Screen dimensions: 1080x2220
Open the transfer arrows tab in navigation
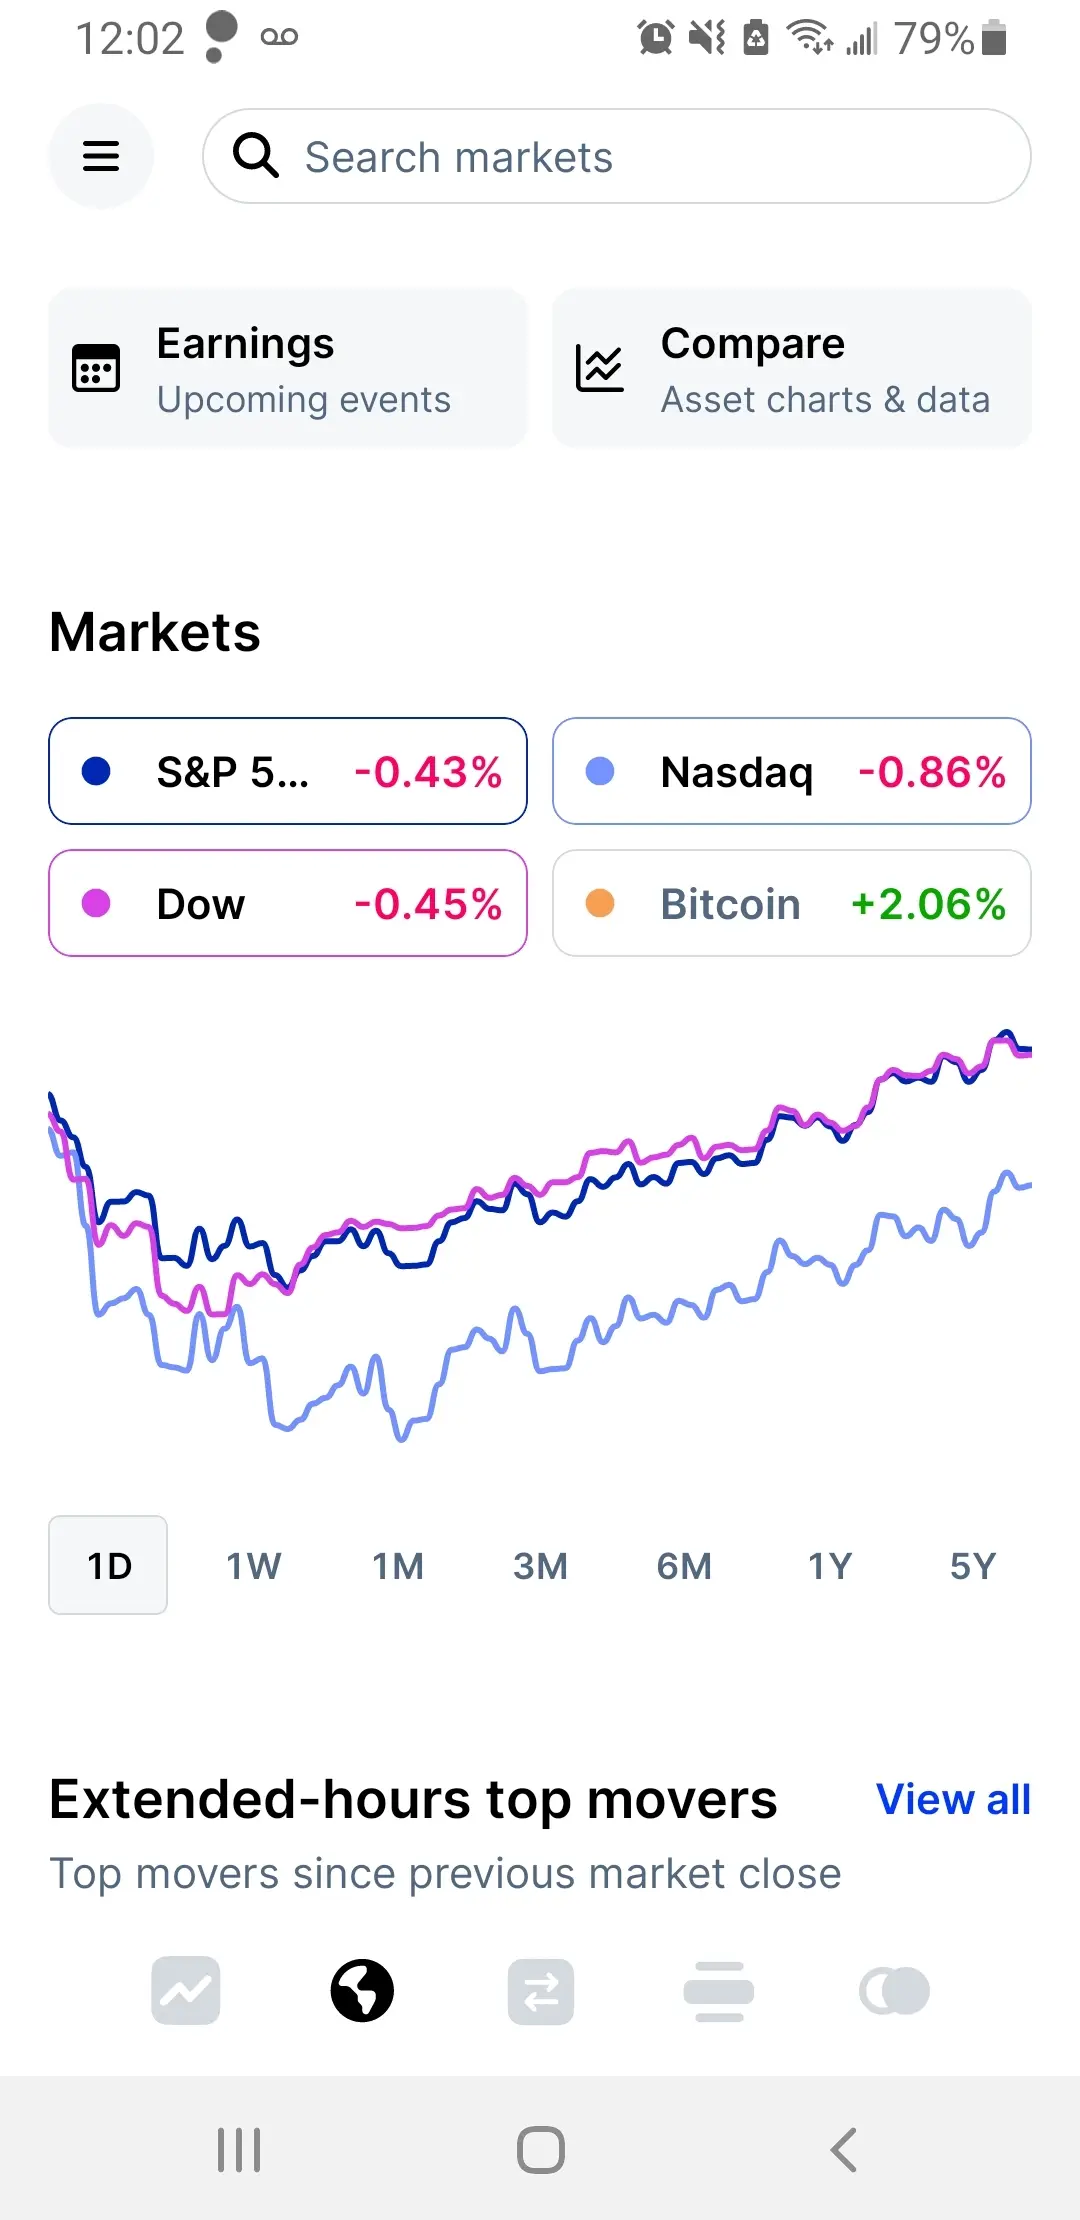pyautogui.click(x=541, y=1991)
